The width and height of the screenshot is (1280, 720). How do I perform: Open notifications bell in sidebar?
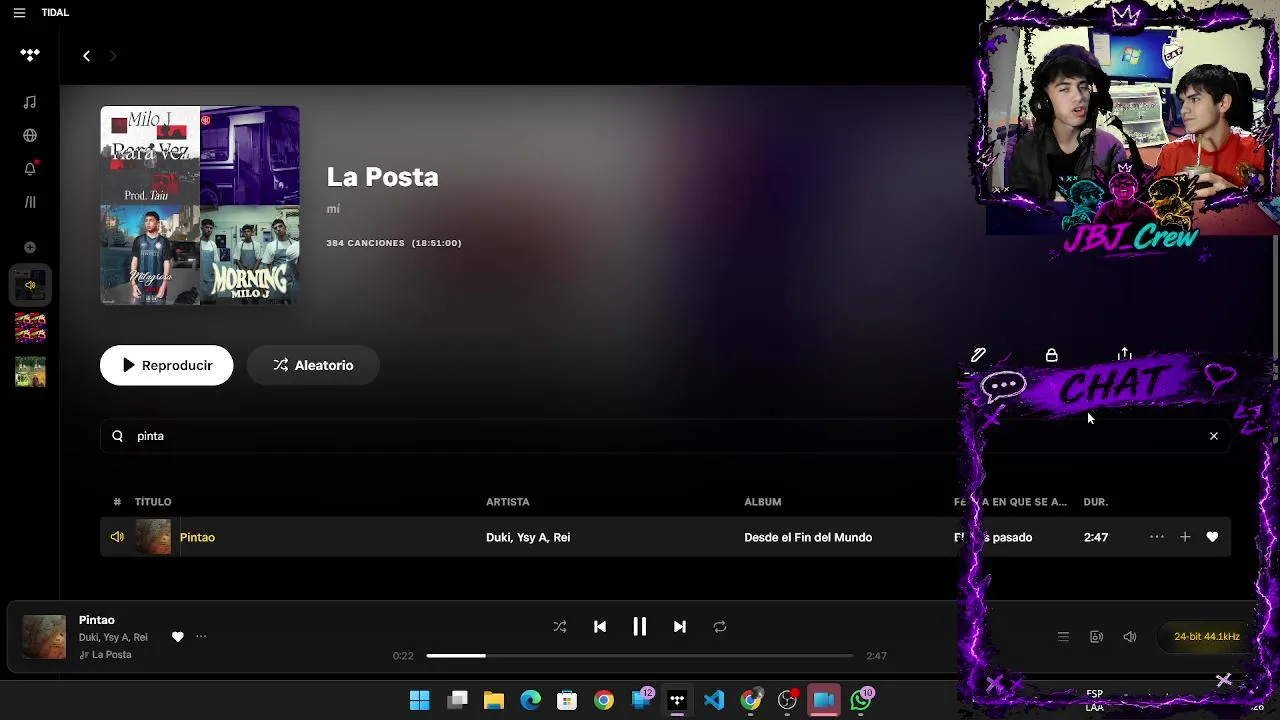(30, 168)
